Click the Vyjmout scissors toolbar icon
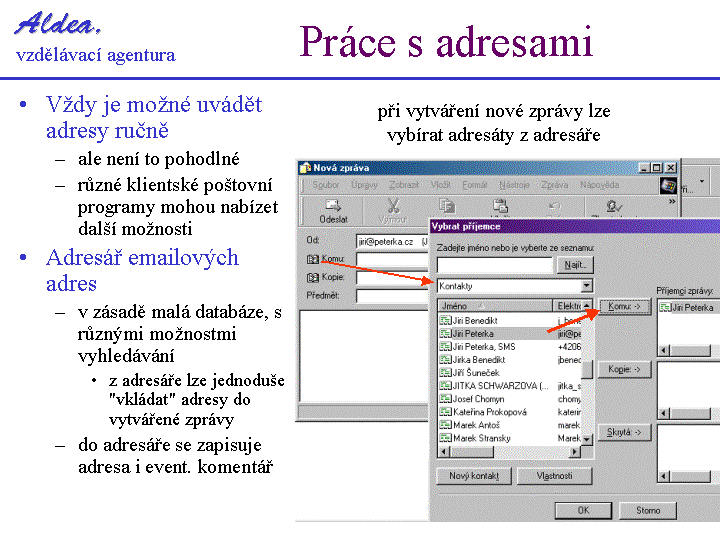Viewport: 720px width, 540px height. coord(394,205)
